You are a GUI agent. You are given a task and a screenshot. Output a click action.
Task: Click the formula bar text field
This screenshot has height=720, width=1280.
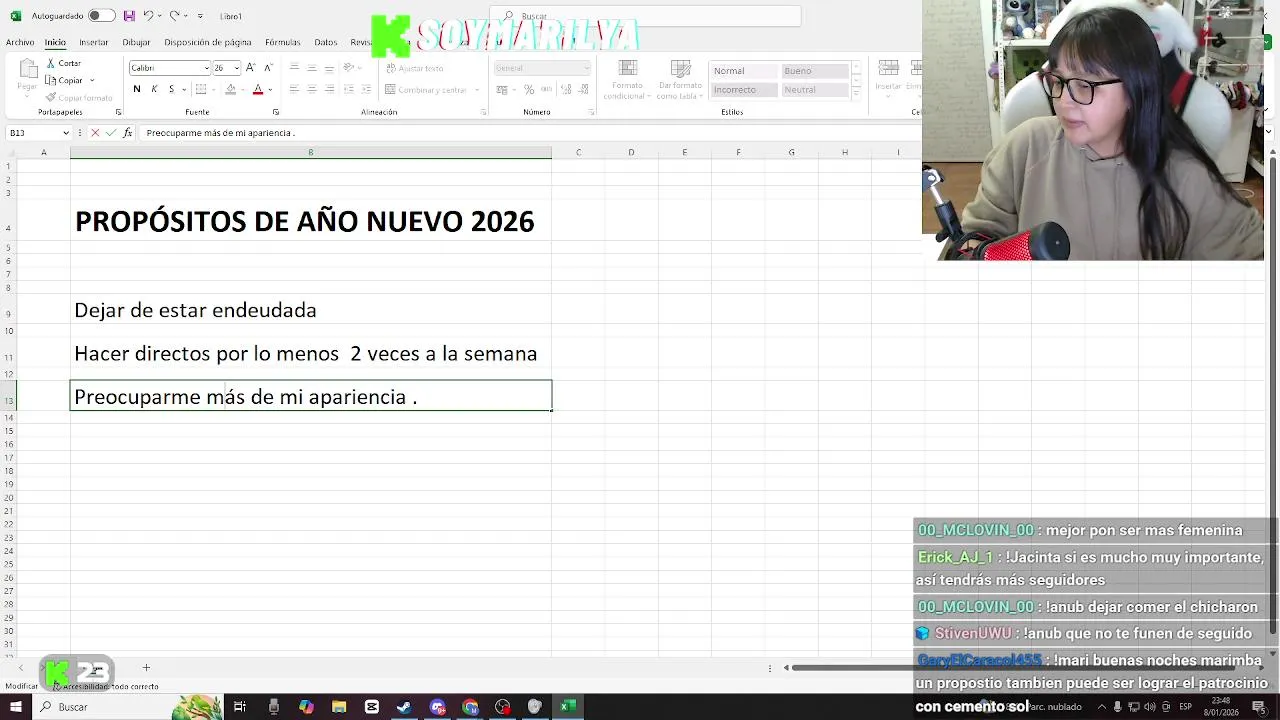(x=530, y=133)
